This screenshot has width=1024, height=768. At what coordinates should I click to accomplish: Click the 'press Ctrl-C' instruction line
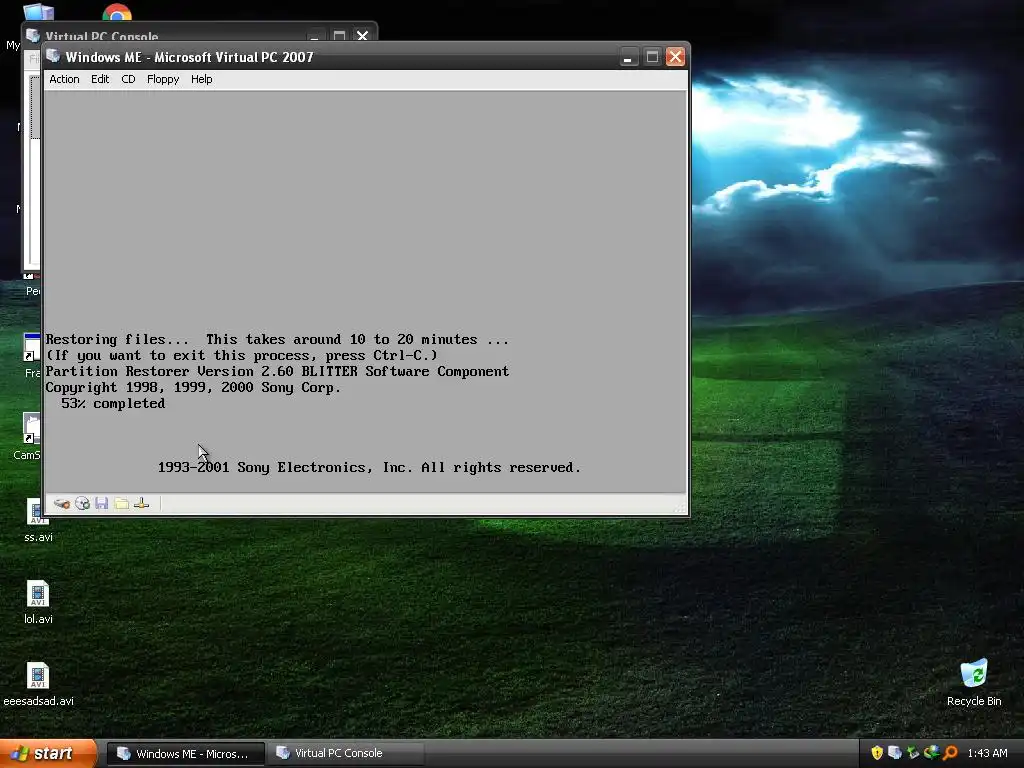coord(242,355)
